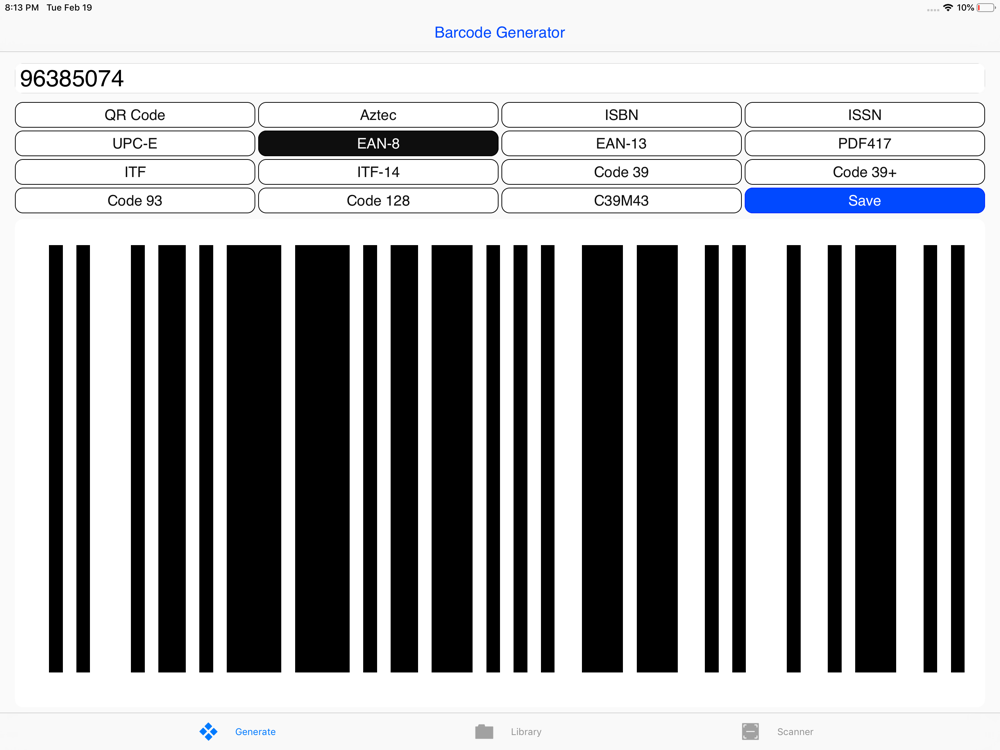Save the generated barcode

click(865, 201)
